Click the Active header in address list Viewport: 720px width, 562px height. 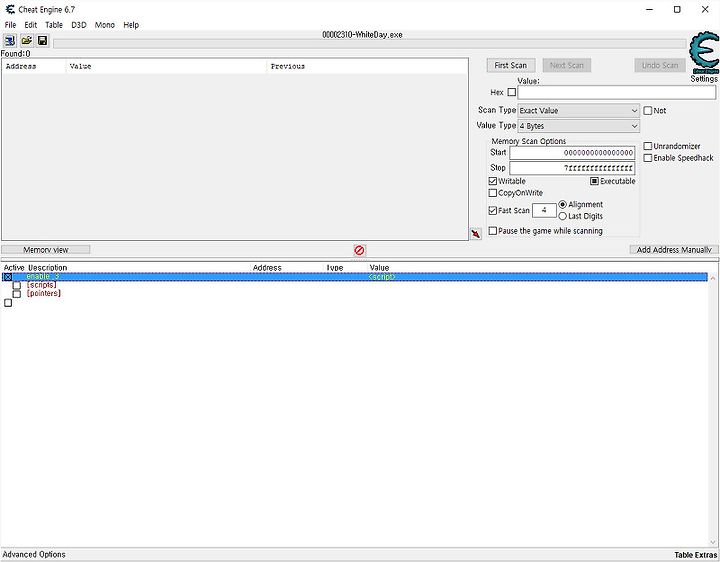click(x=14, y=268)
